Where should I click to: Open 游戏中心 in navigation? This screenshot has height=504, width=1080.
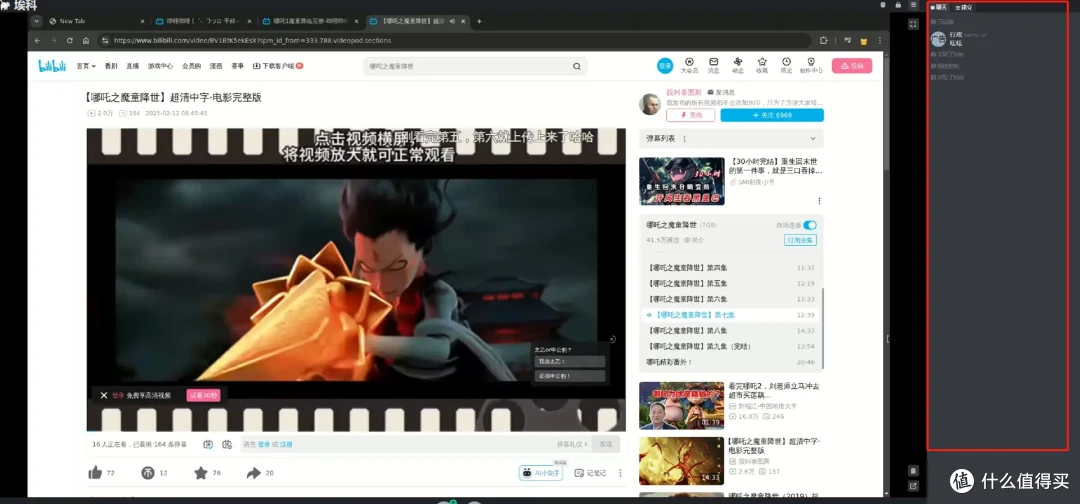[x=160, y=66]
